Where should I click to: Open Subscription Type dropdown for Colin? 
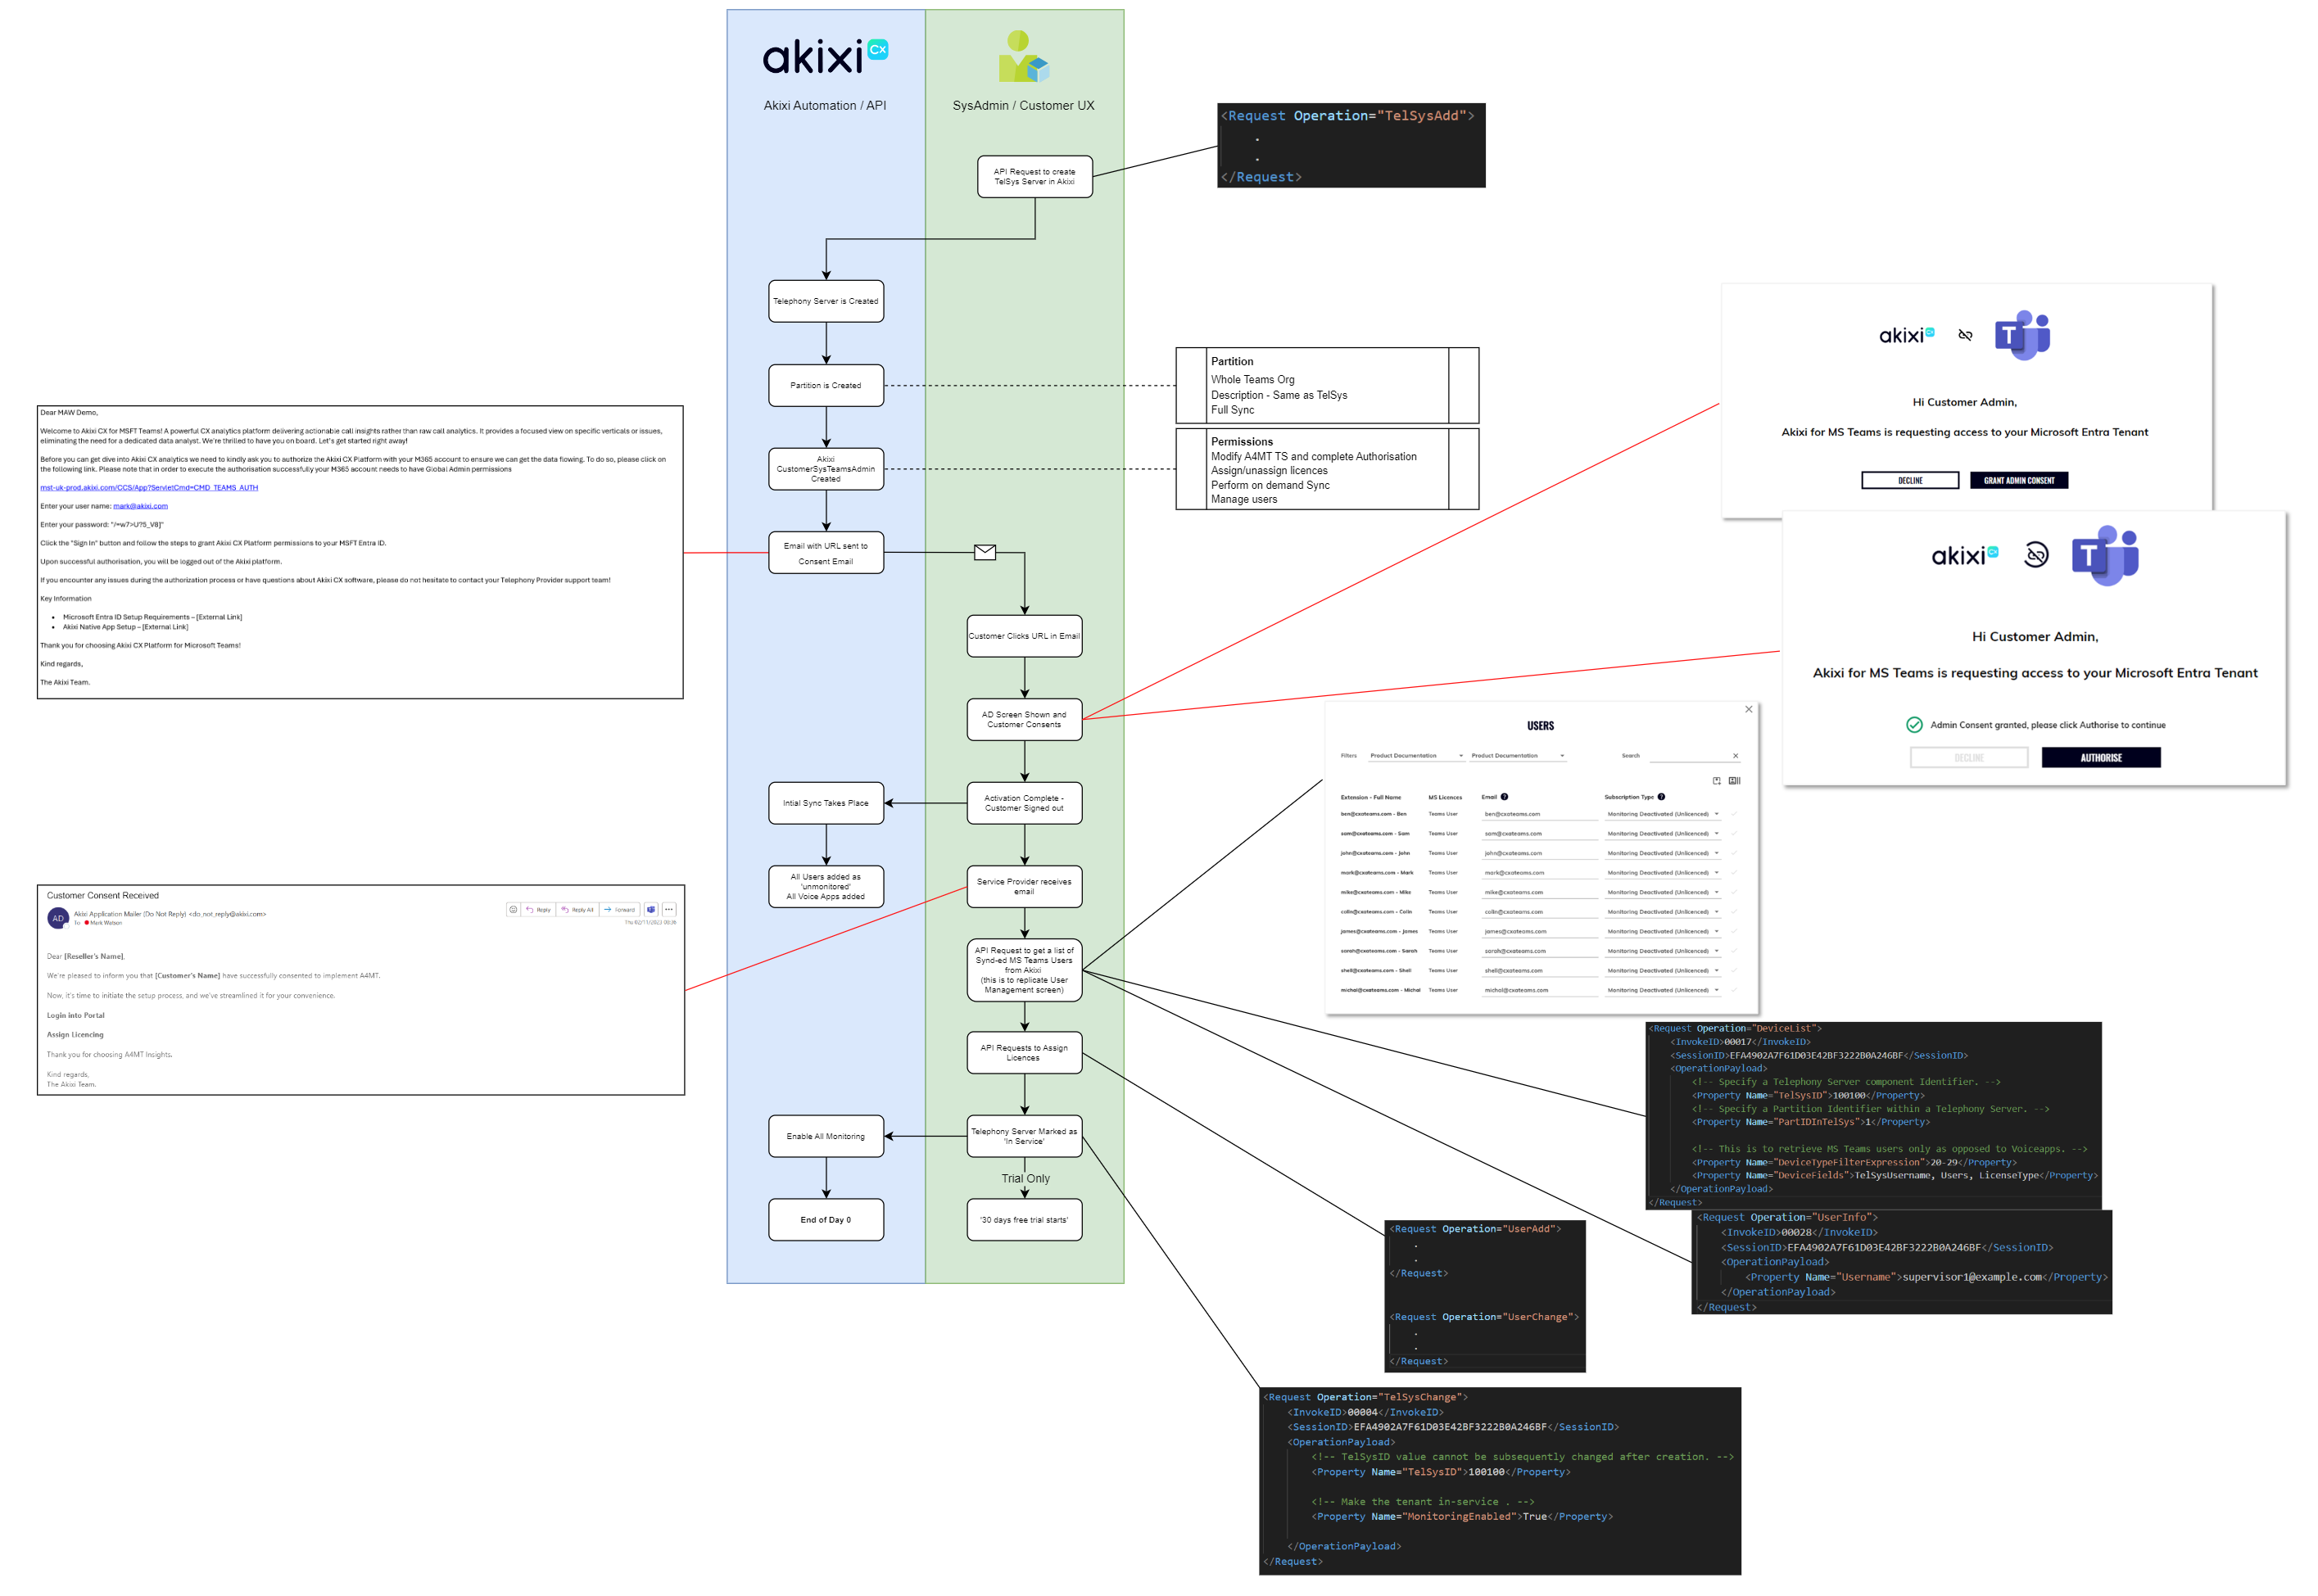coord(1662,912)
